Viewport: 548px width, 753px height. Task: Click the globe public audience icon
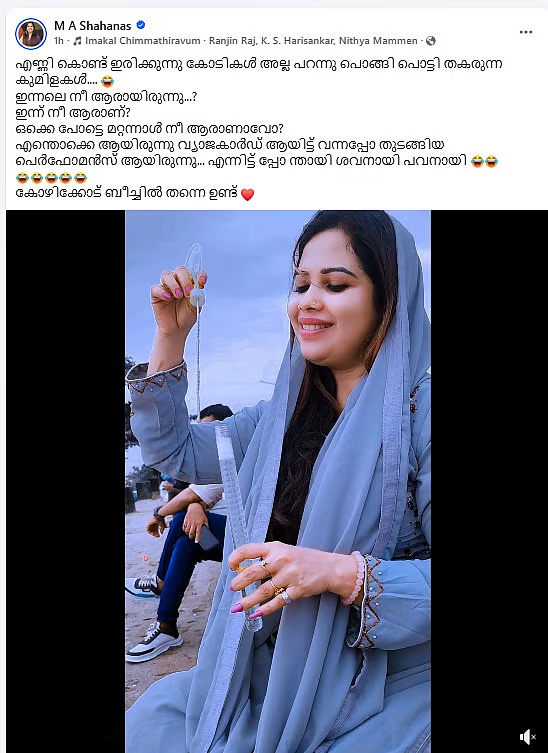tap(431, 41)
